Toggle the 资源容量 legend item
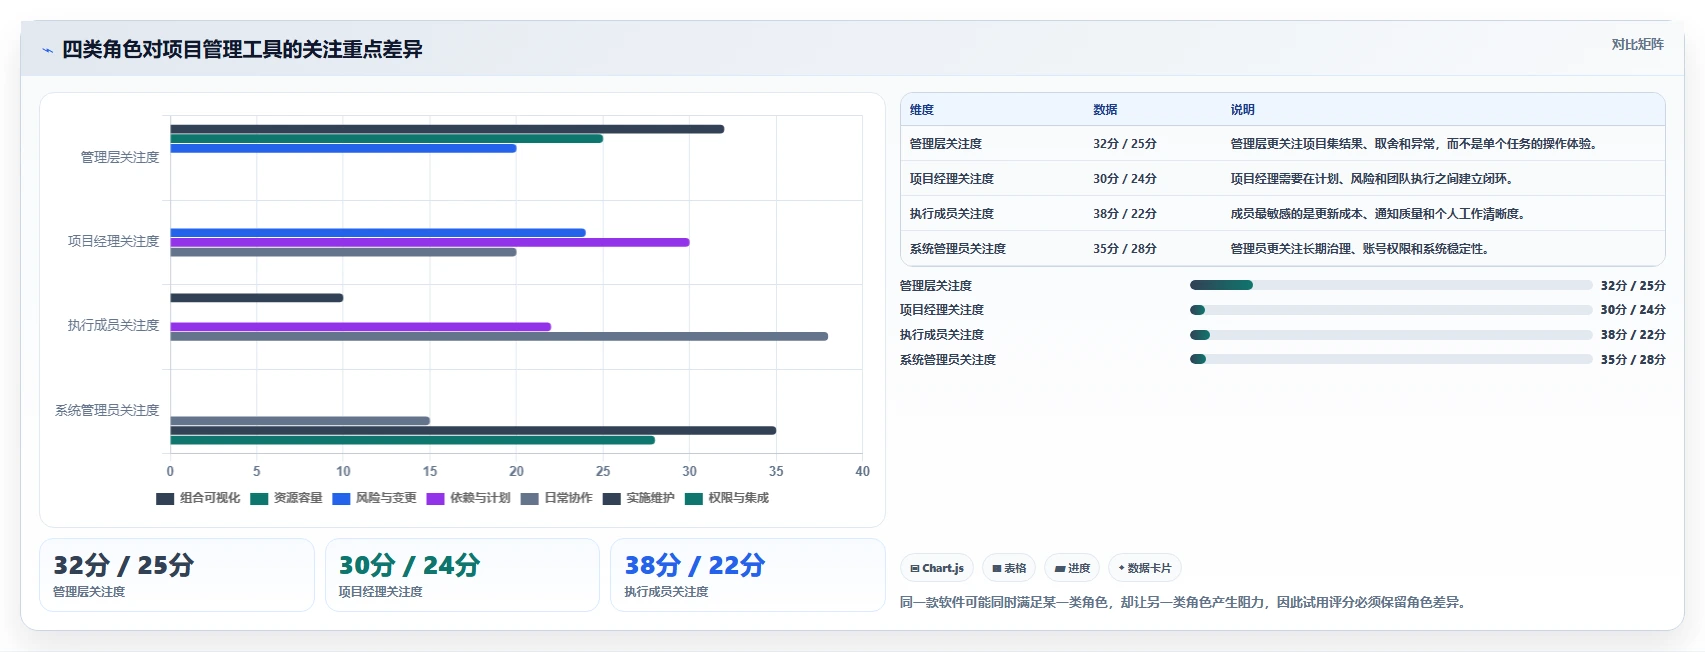The image size is (1705, 652). (x=286, y=498)
